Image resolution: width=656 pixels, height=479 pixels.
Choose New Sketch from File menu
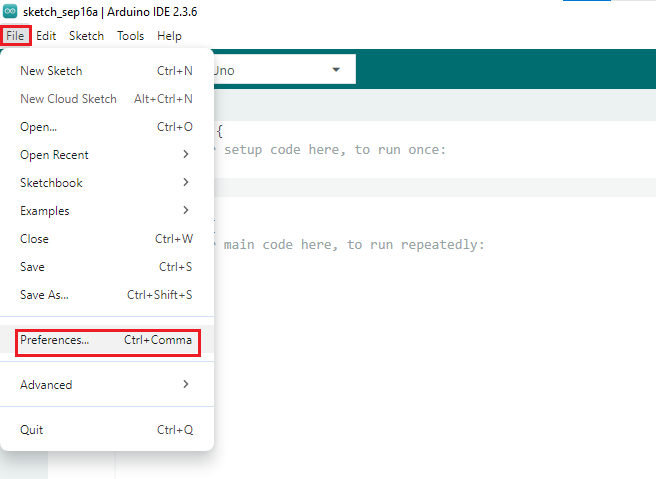(x=107, y=71)
